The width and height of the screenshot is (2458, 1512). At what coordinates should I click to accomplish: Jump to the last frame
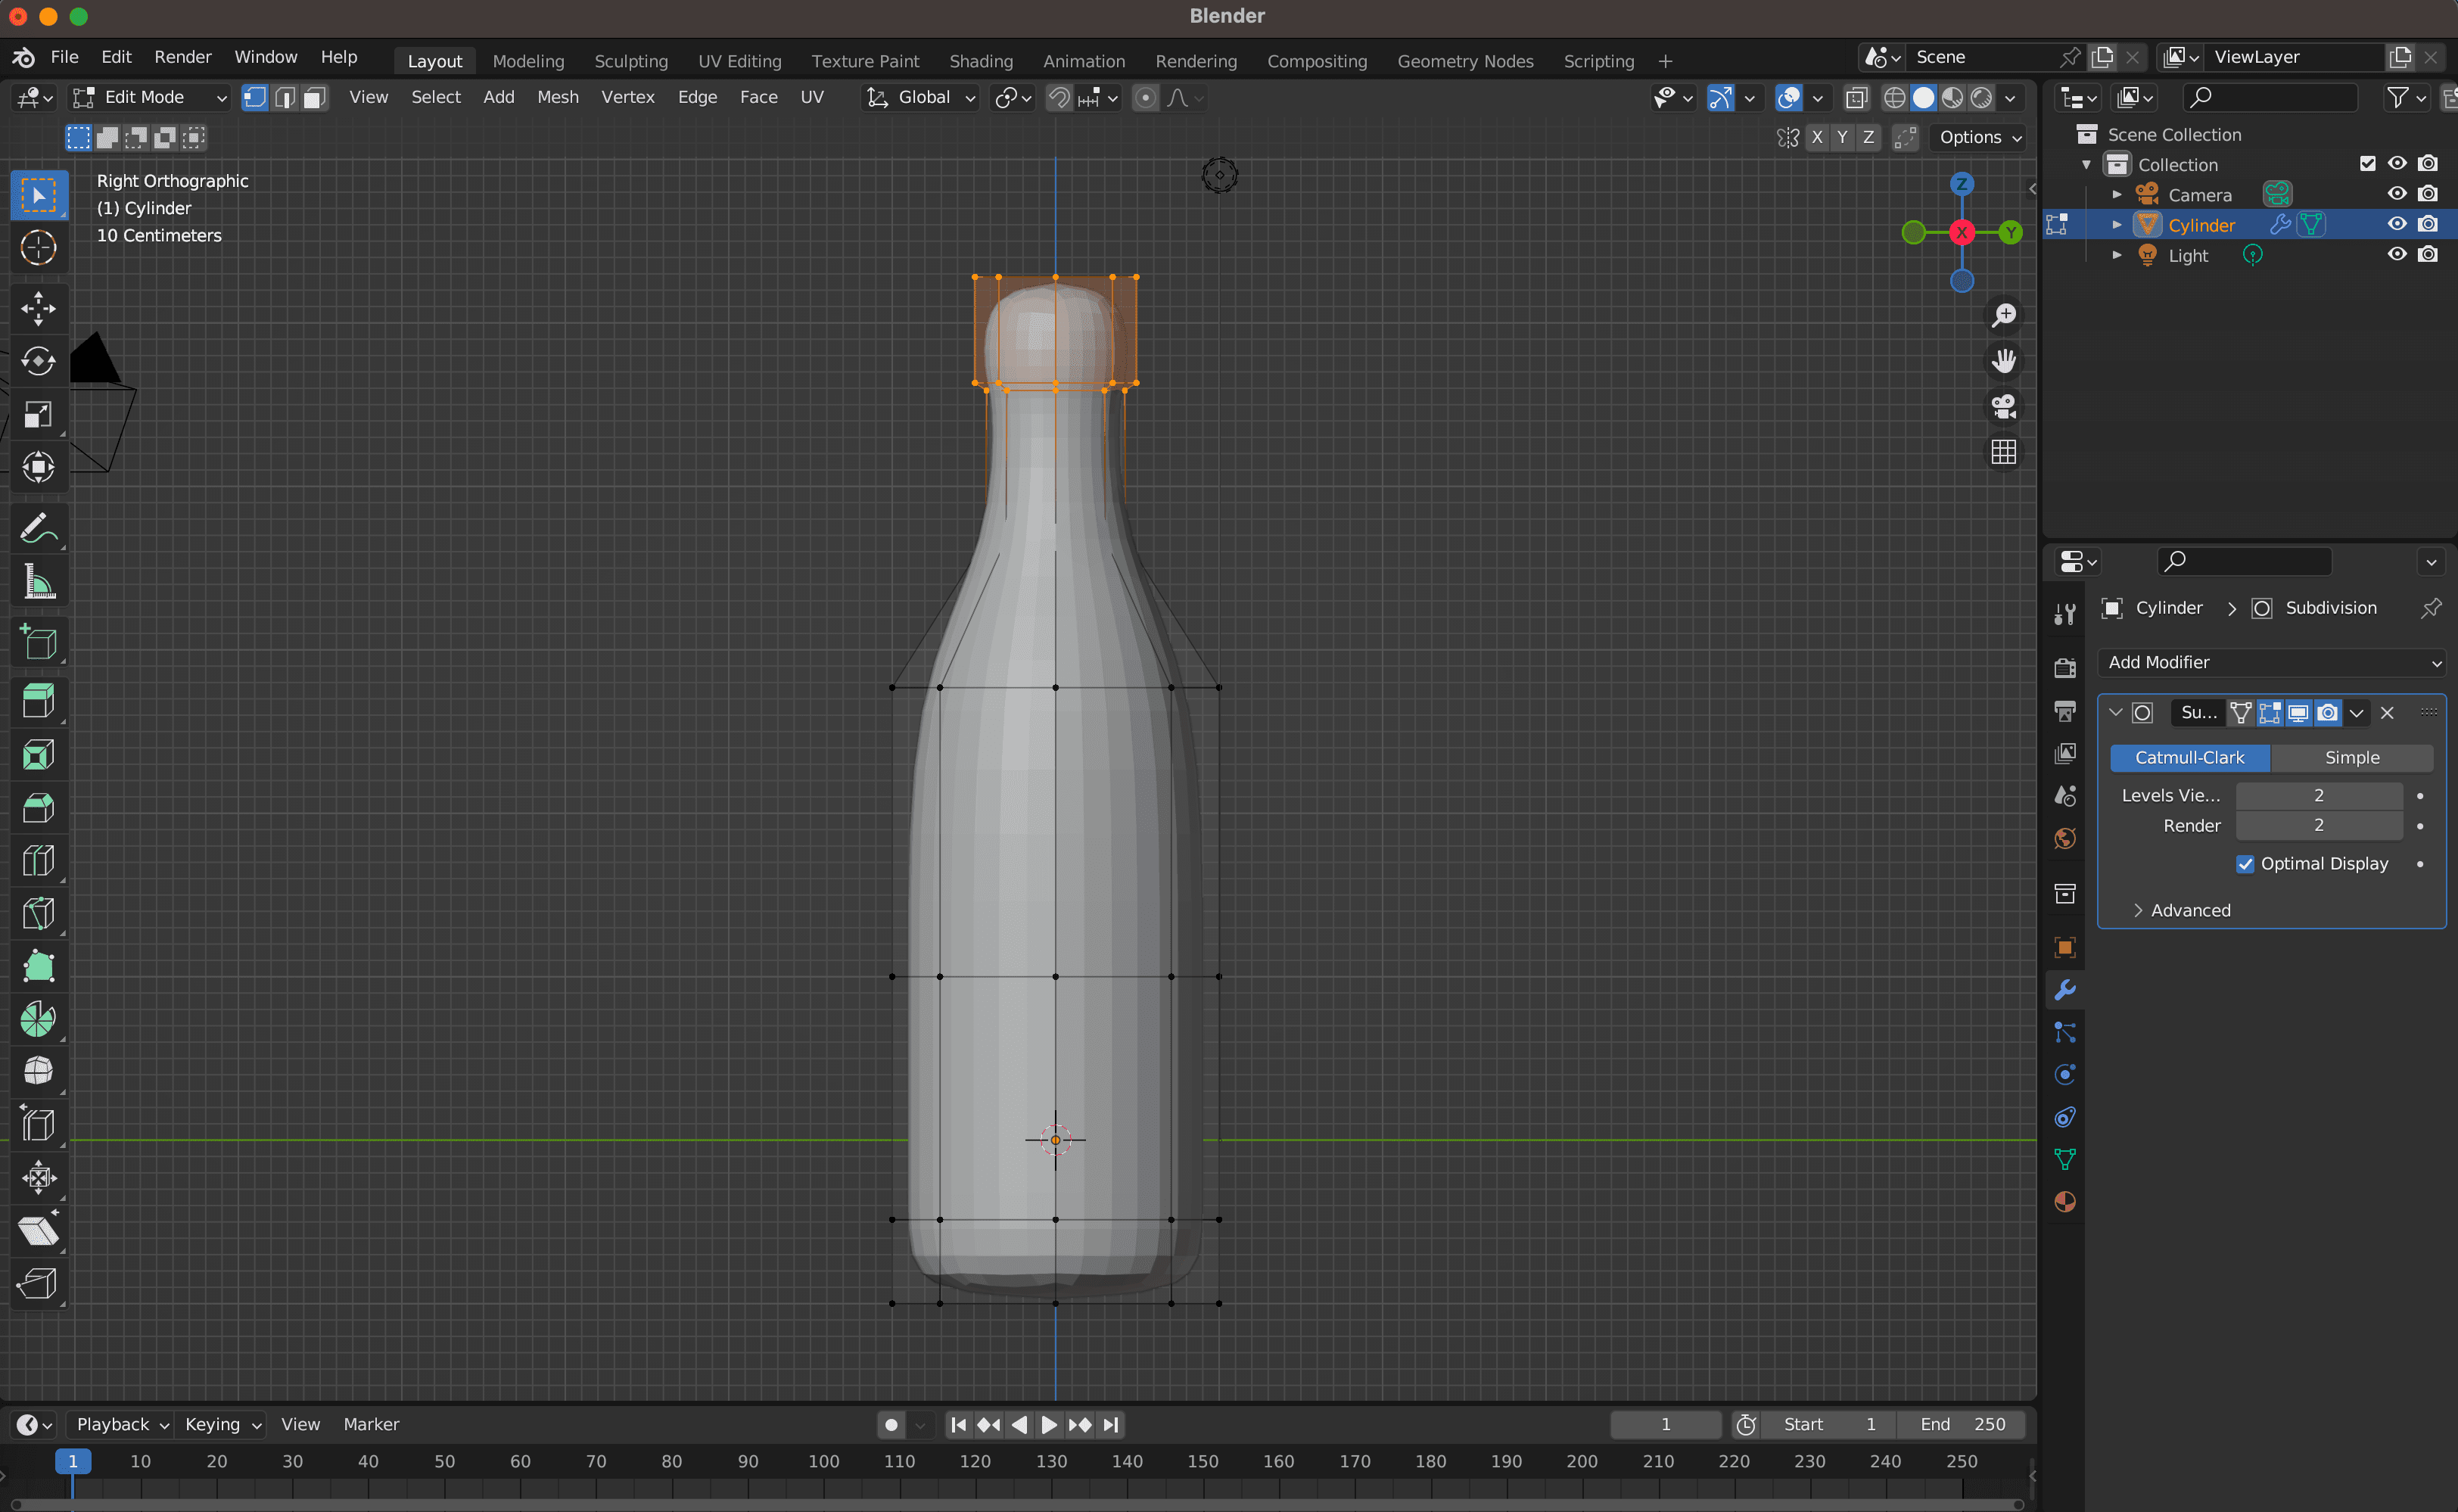coord(1111,1424)
